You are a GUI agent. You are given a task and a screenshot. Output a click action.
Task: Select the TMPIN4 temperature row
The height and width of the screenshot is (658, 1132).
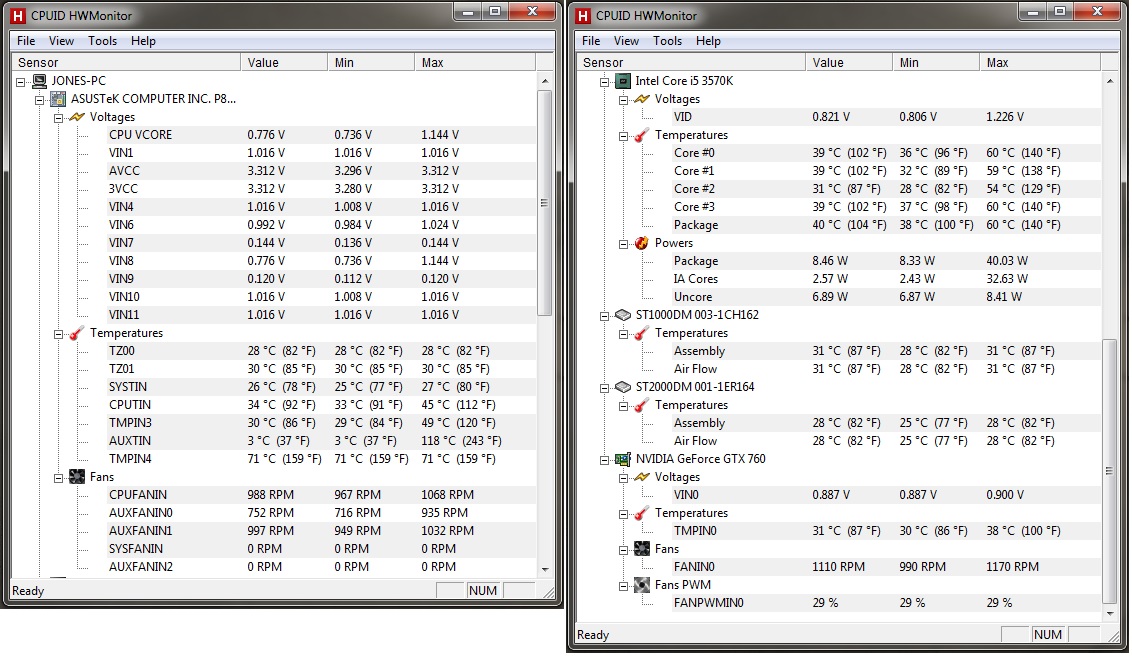coord(321,459)
